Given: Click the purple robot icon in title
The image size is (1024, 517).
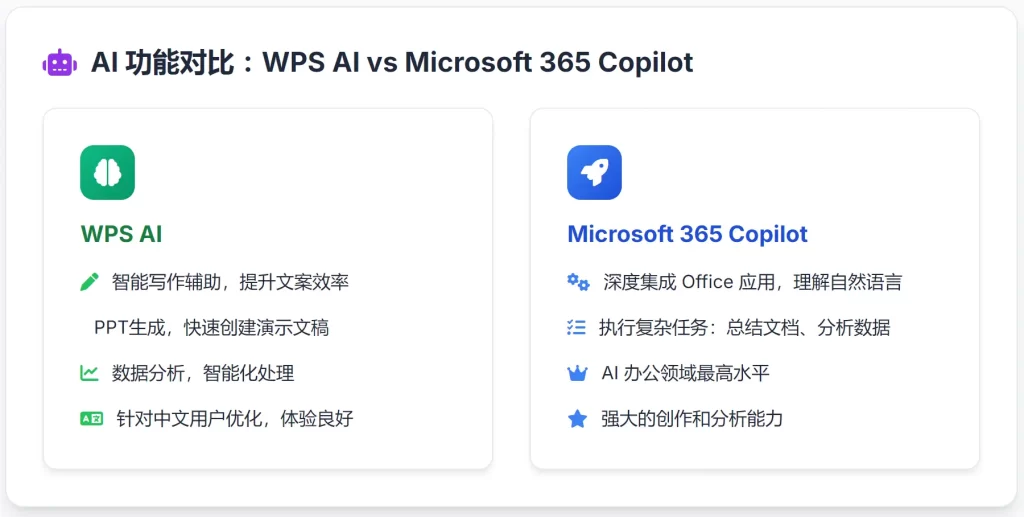Looking at the screenshot, I should point(59,62).
